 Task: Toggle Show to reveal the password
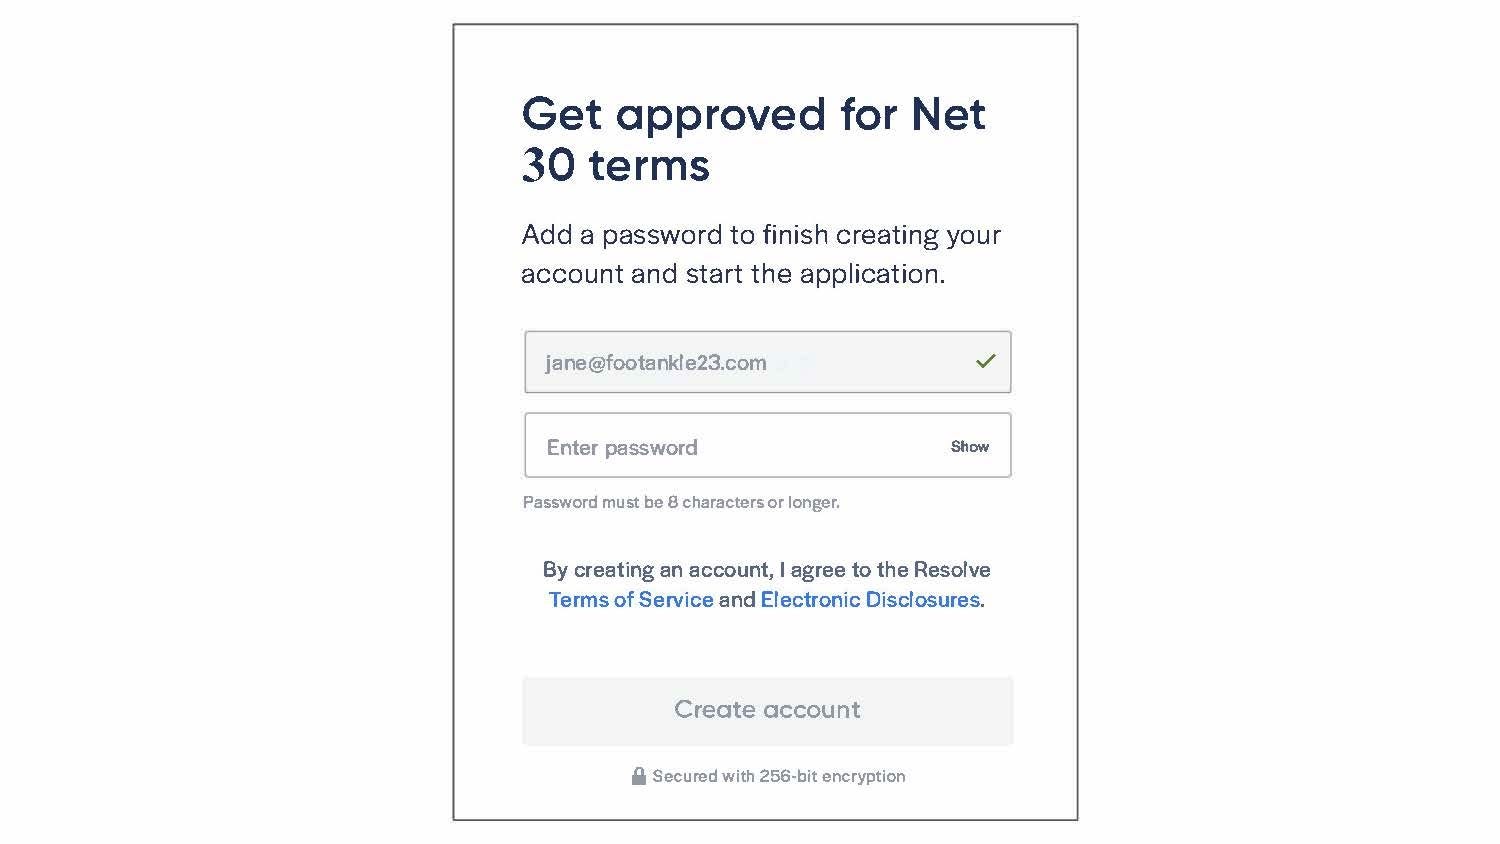coord(969,446)
